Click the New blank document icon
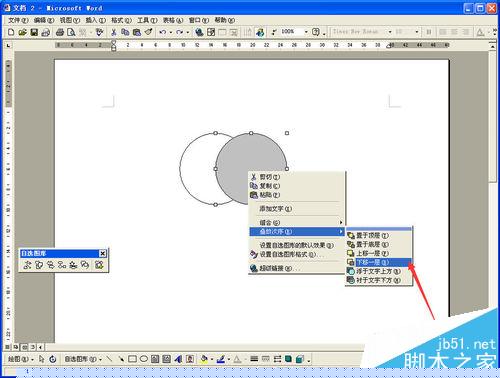The height and width of the screenshot is (378, 500). click(x=11, y=32)
